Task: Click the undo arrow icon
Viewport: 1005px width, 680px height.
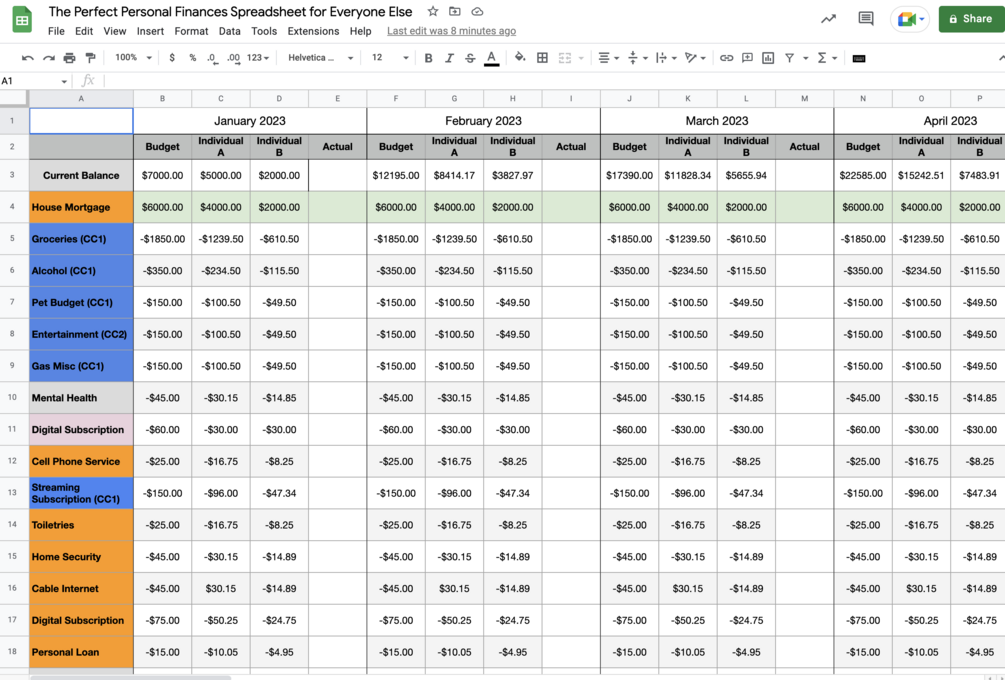Action: 28,58
